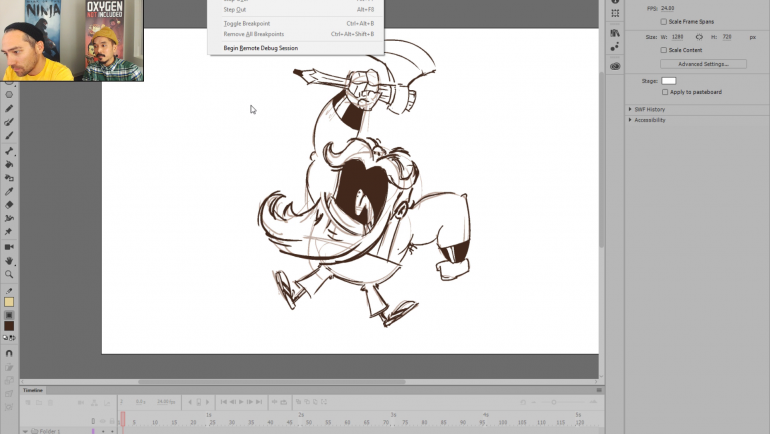Viewport: 770px width, 434px height.
Task: Open the Creative Cloud Libraries panel icon
Action: coord(615,67)
